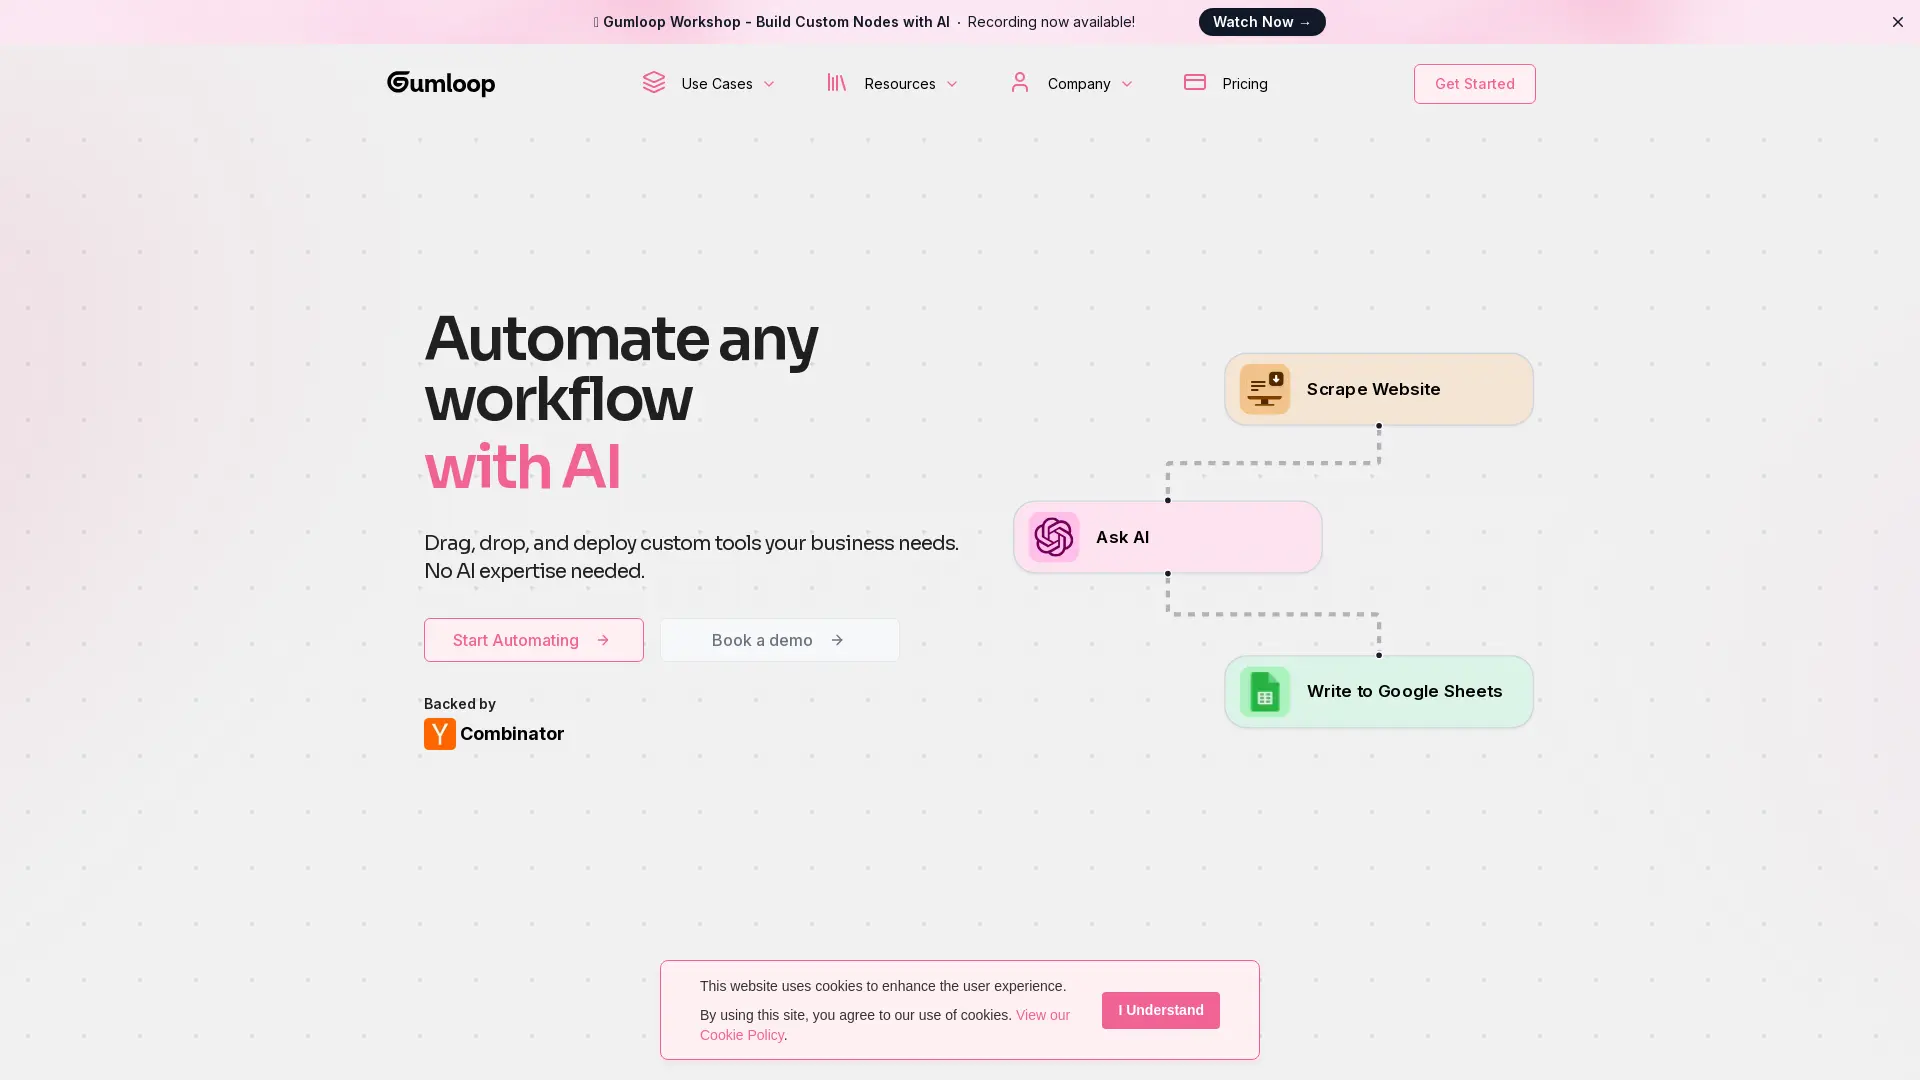Image resolution: width=1920 pixels, height=1080 pixels.
Task: Dismiss cookies with I Understand
Action: click(x=1160, y=1010)
